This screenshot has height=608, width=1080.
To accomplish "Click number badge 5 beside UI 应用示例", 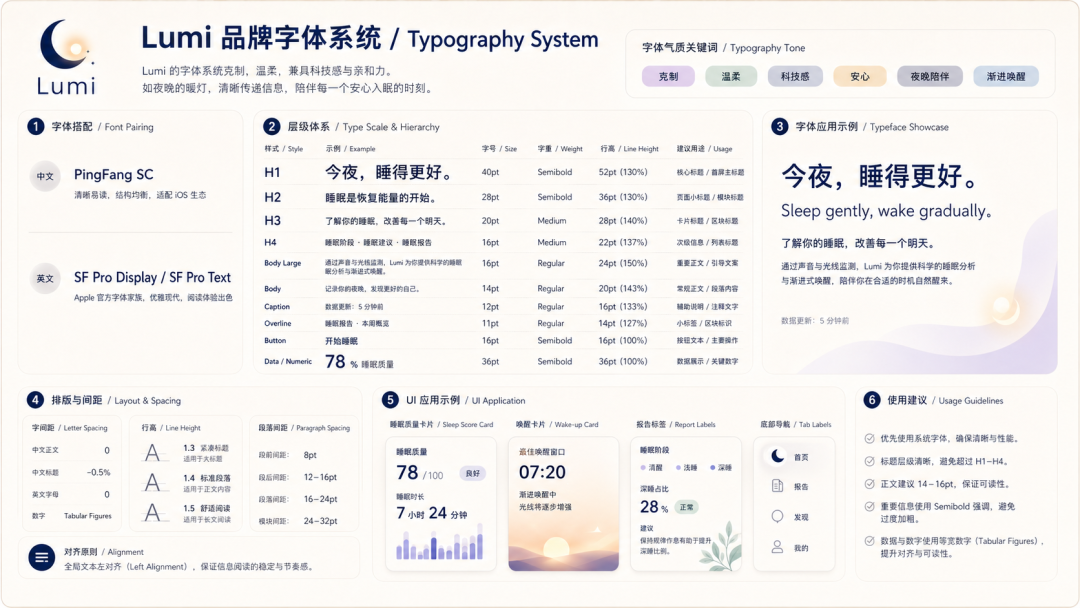I will (x=390, y=400).
